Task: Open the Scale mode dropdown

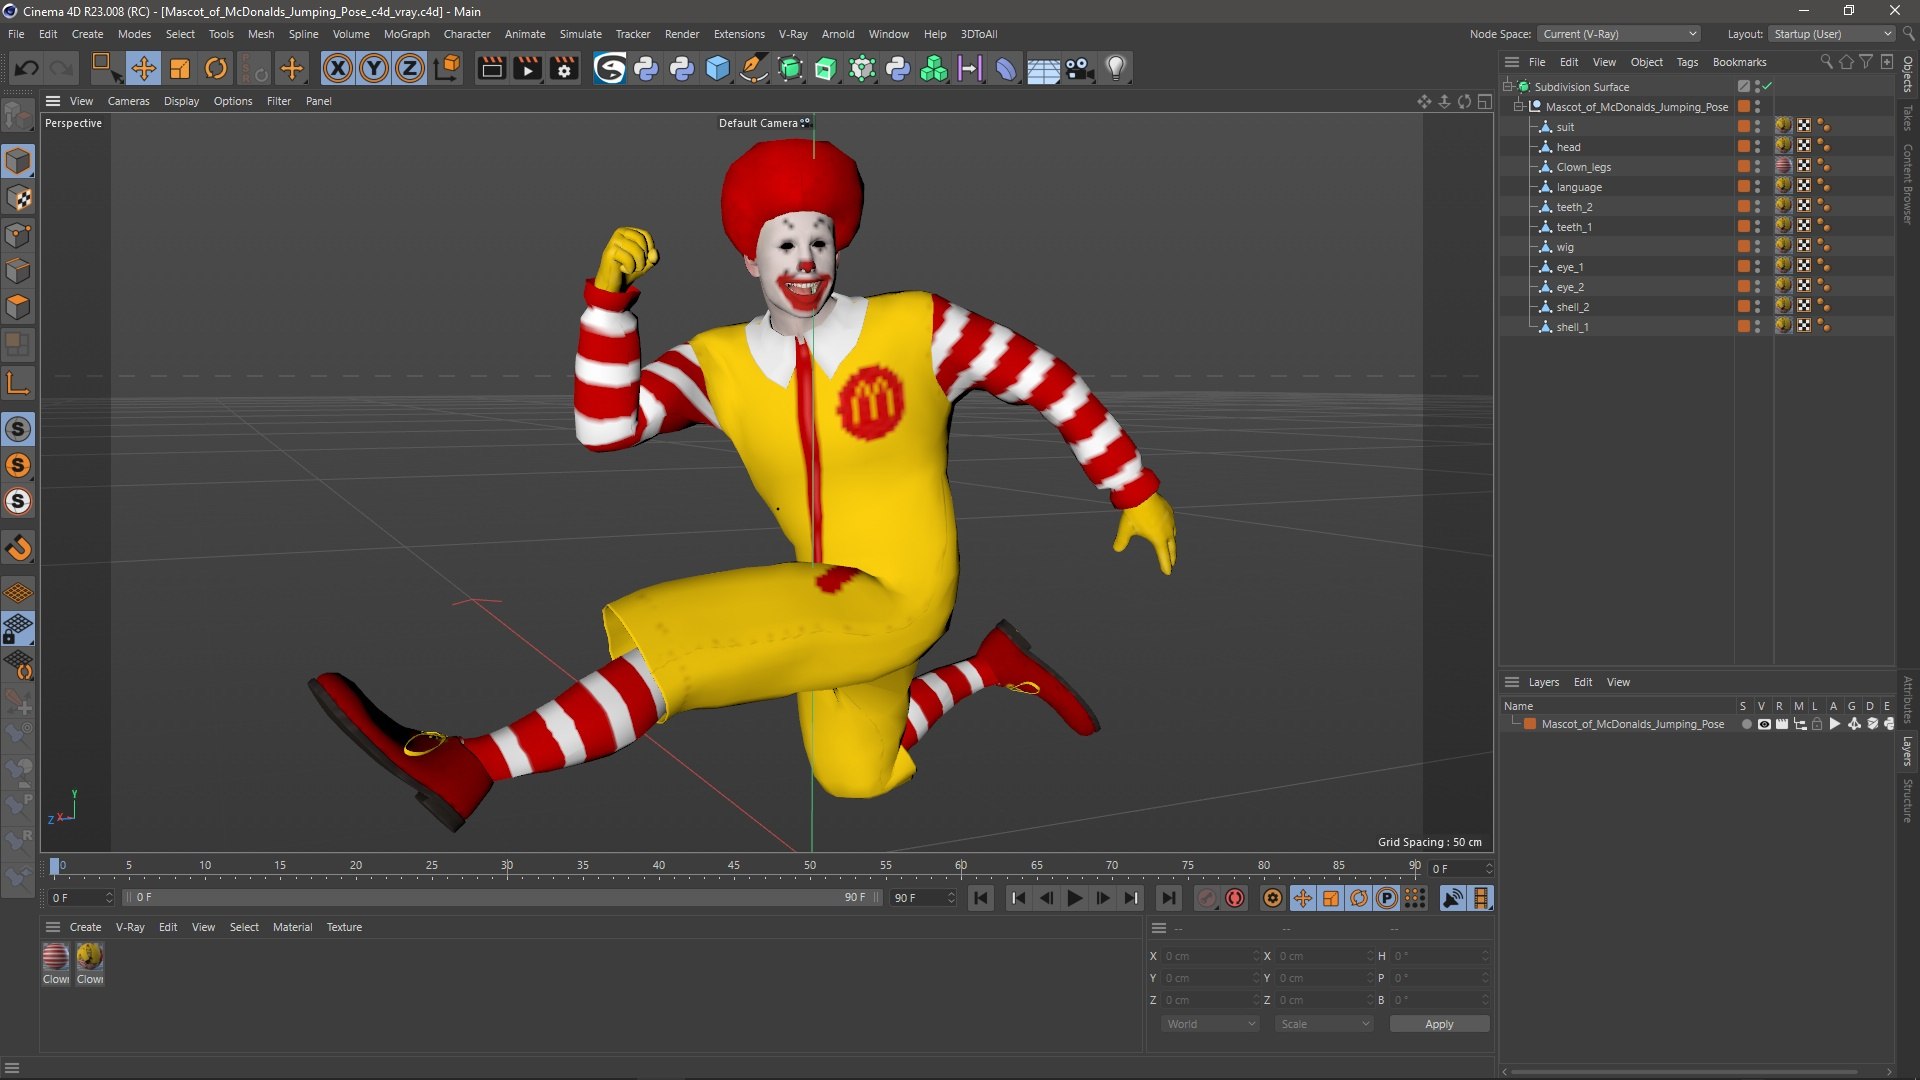Action: 1324,1024
